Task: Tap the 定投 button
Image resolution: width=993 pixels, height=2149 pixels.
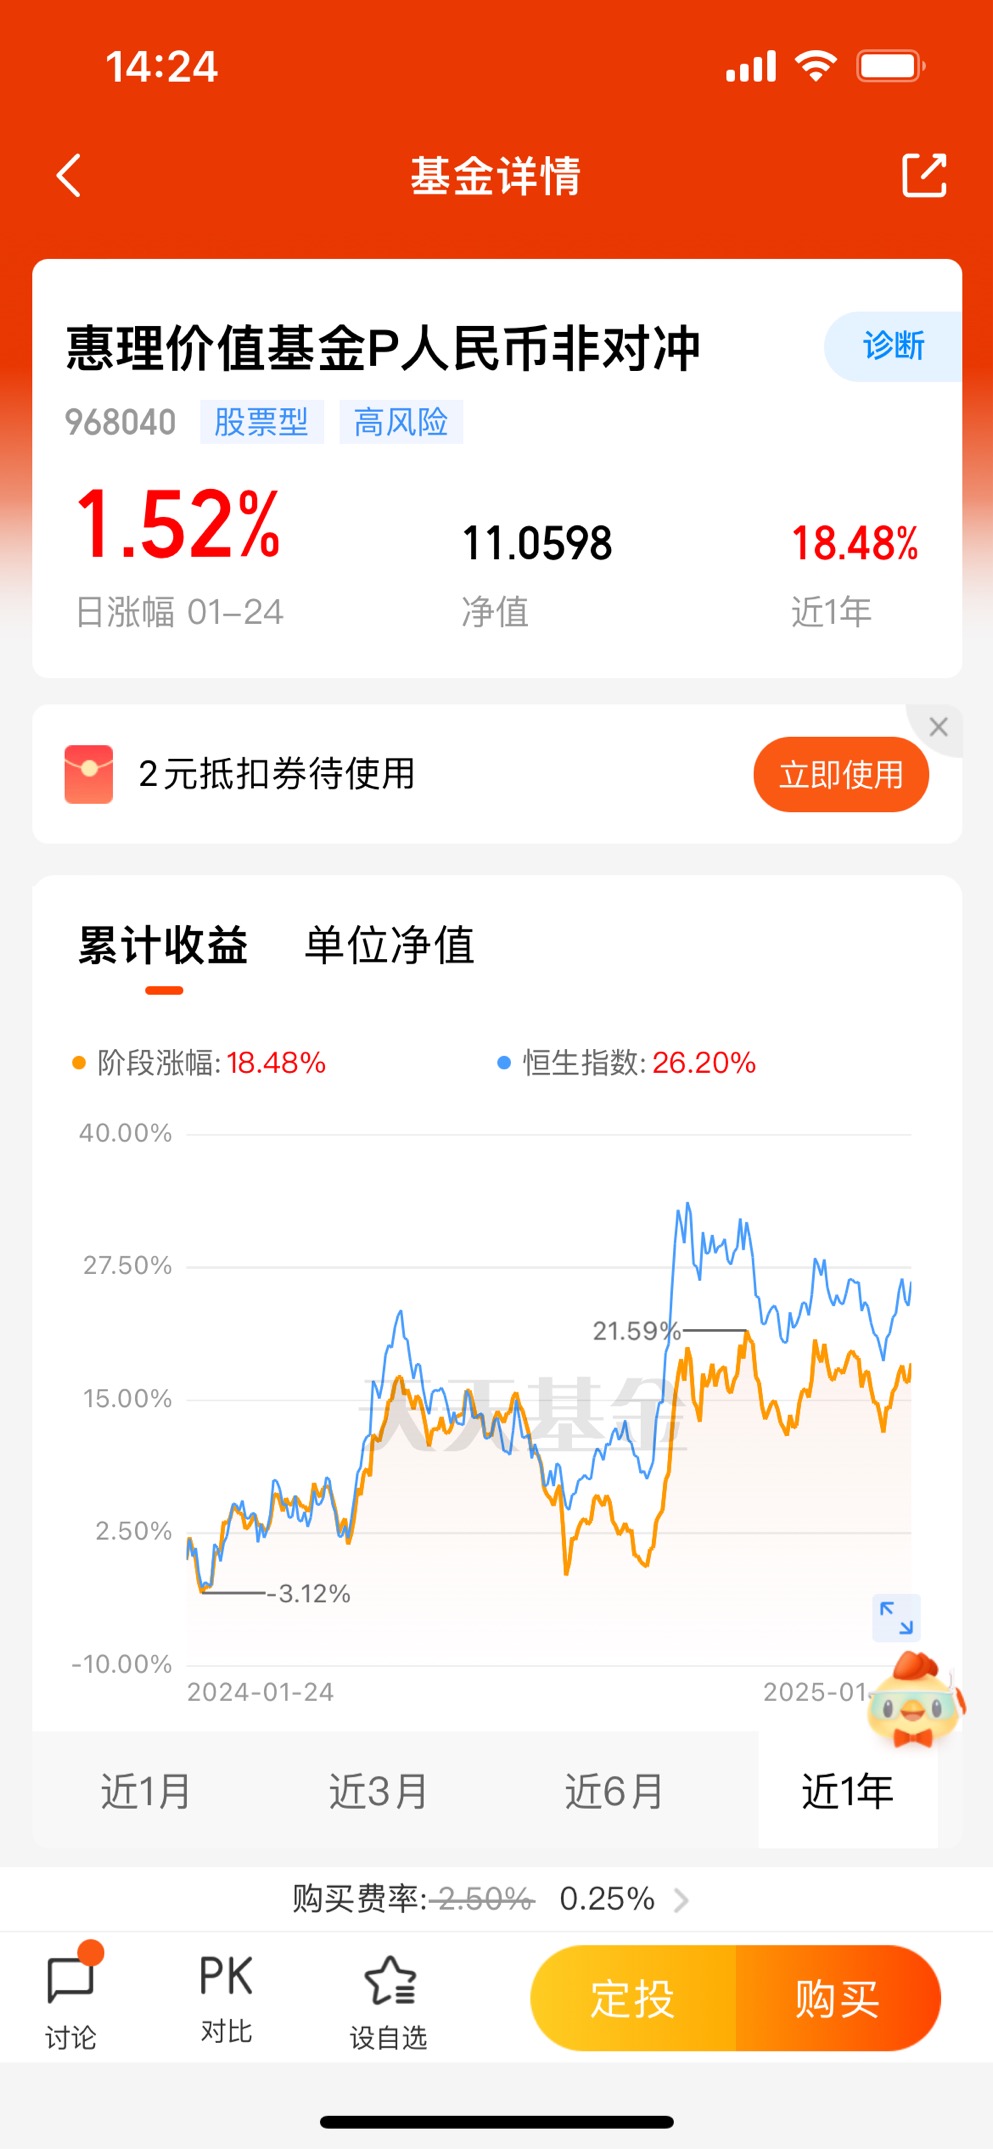Action: [633, 1998]
